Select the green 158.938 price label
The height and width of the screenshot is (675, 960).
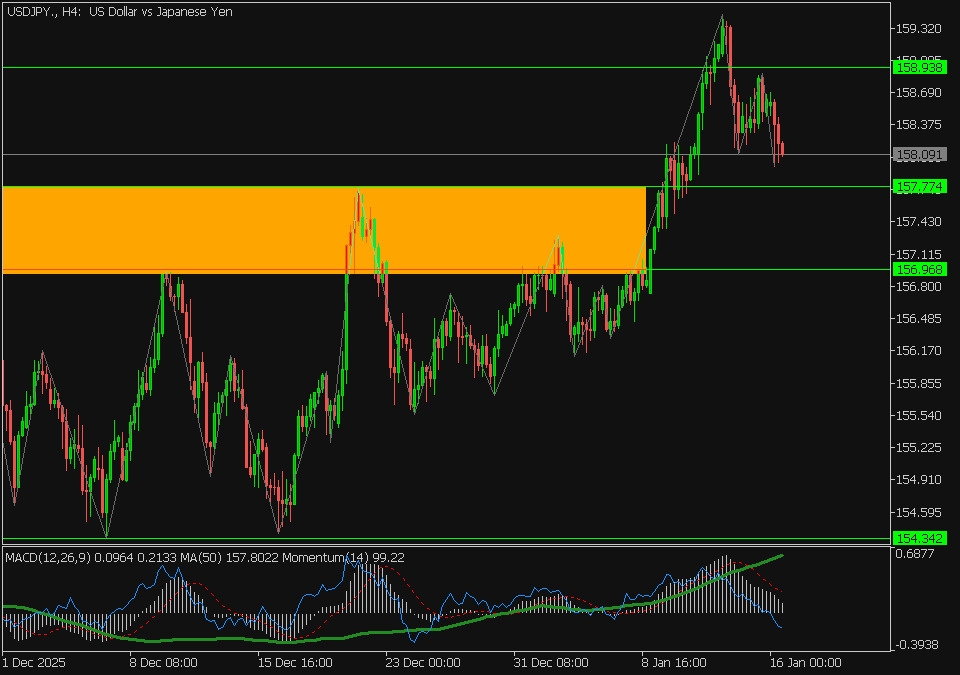tap(920, 68)
